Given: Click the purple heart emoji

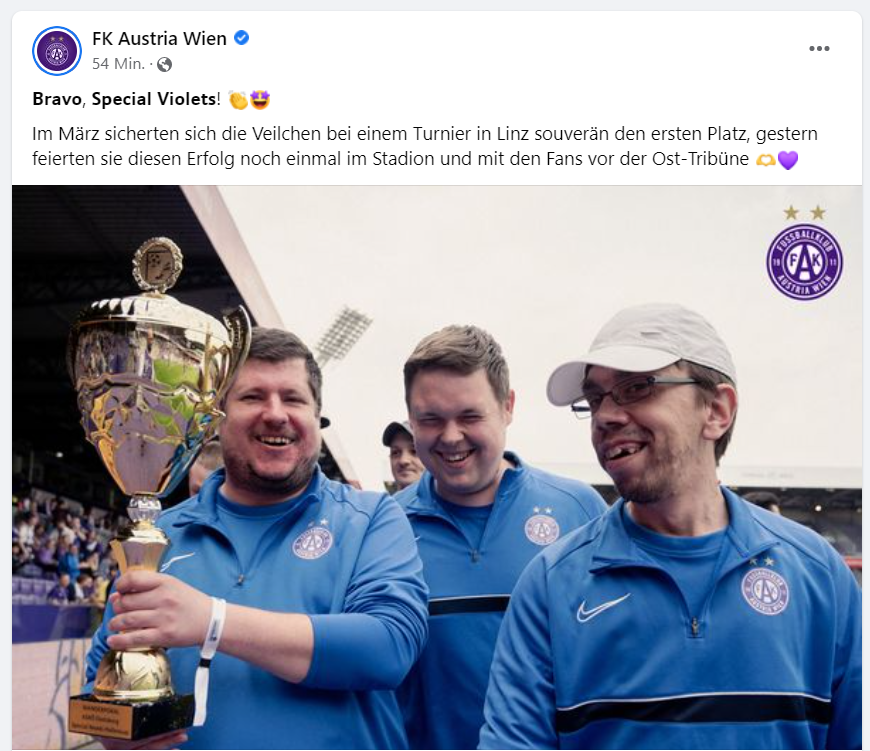Looking at the screenshot, I should click(788, 160).
